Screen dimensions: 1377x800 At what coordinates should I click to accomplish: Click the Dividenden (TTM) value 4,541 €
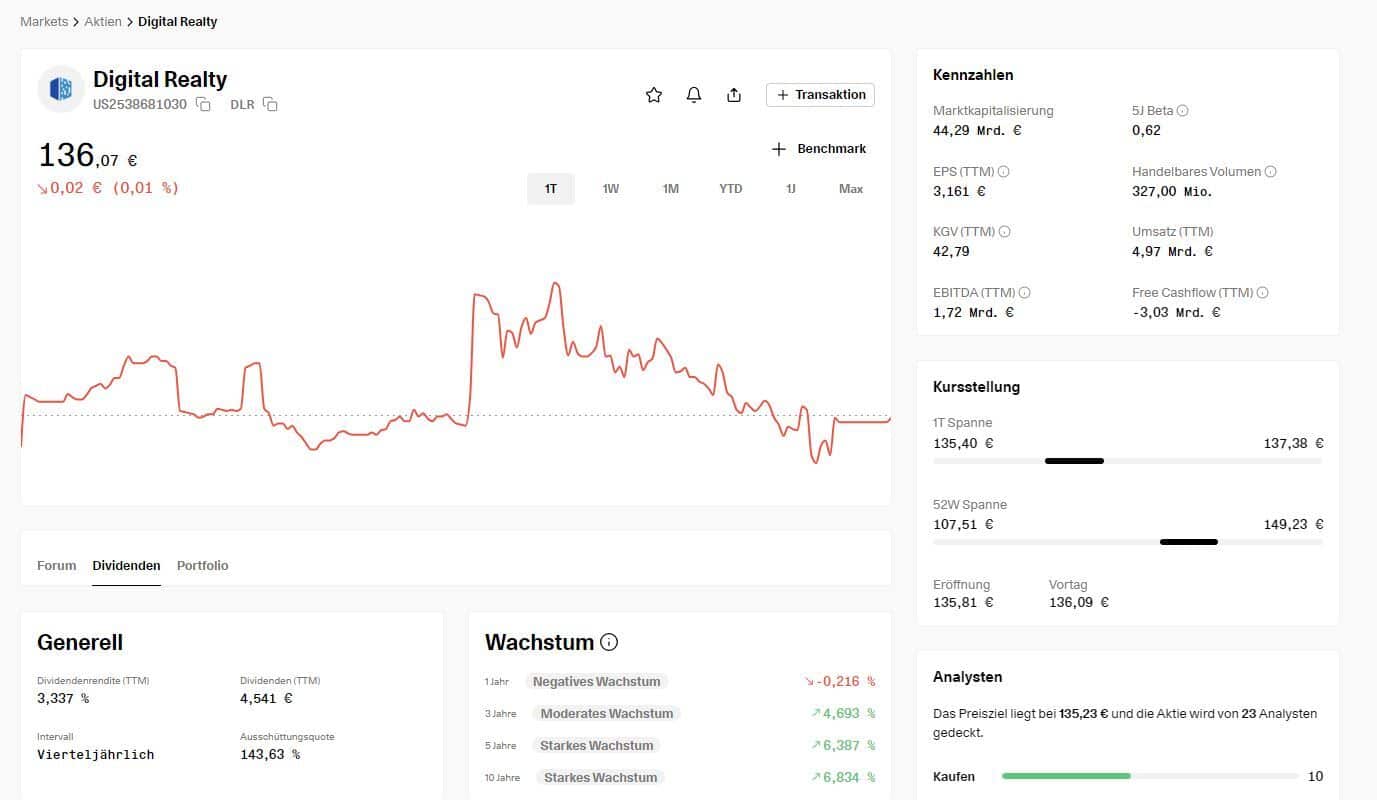point(266,699)
